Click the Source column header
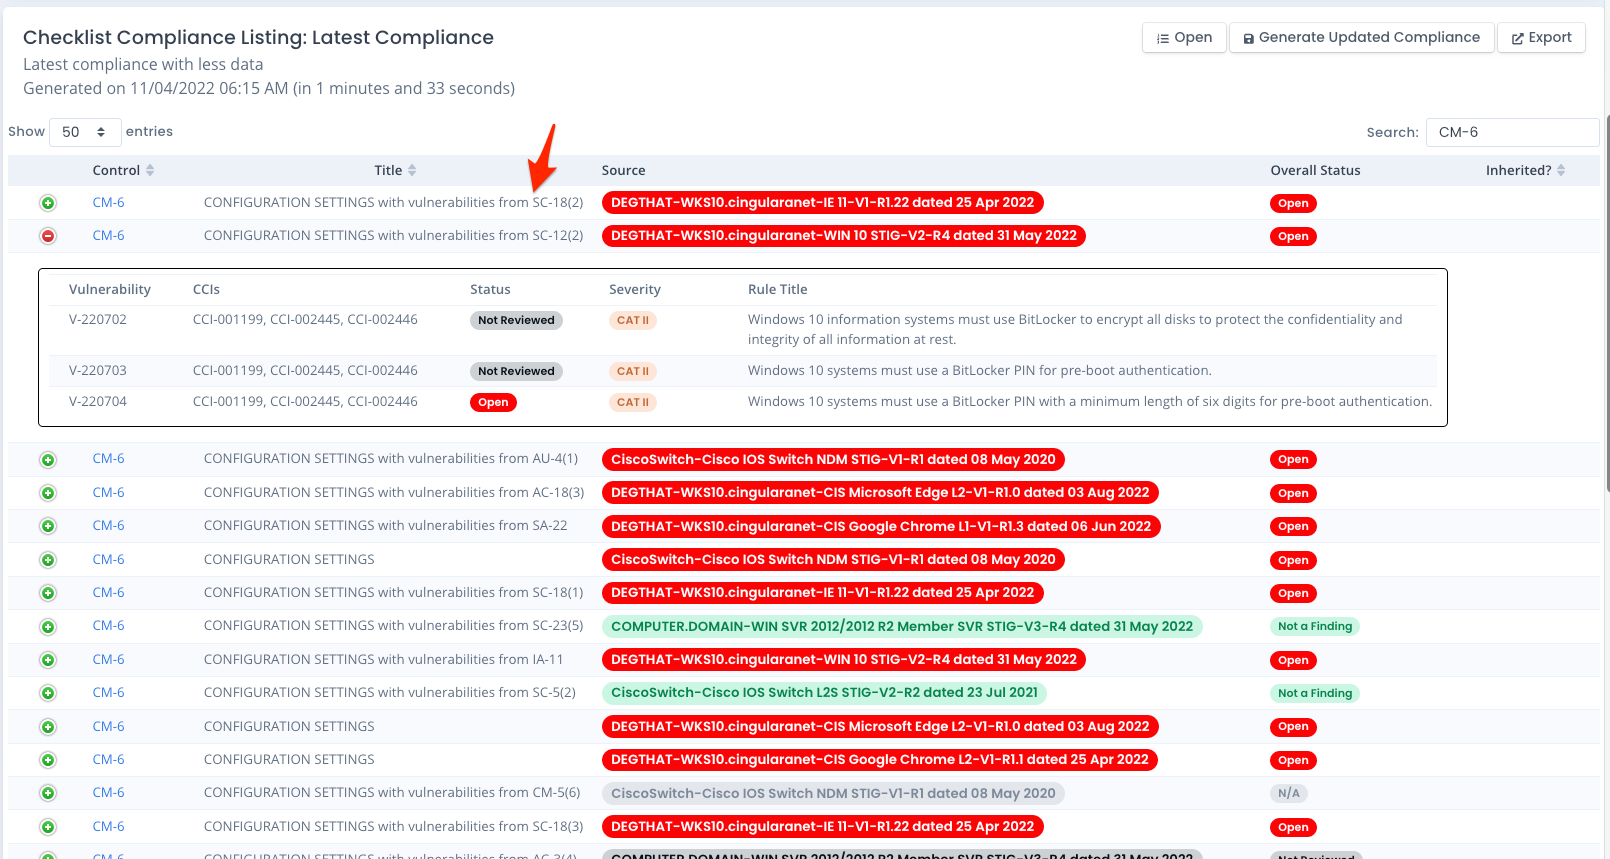The image size is (1610, 859). (x=623, y=170)
